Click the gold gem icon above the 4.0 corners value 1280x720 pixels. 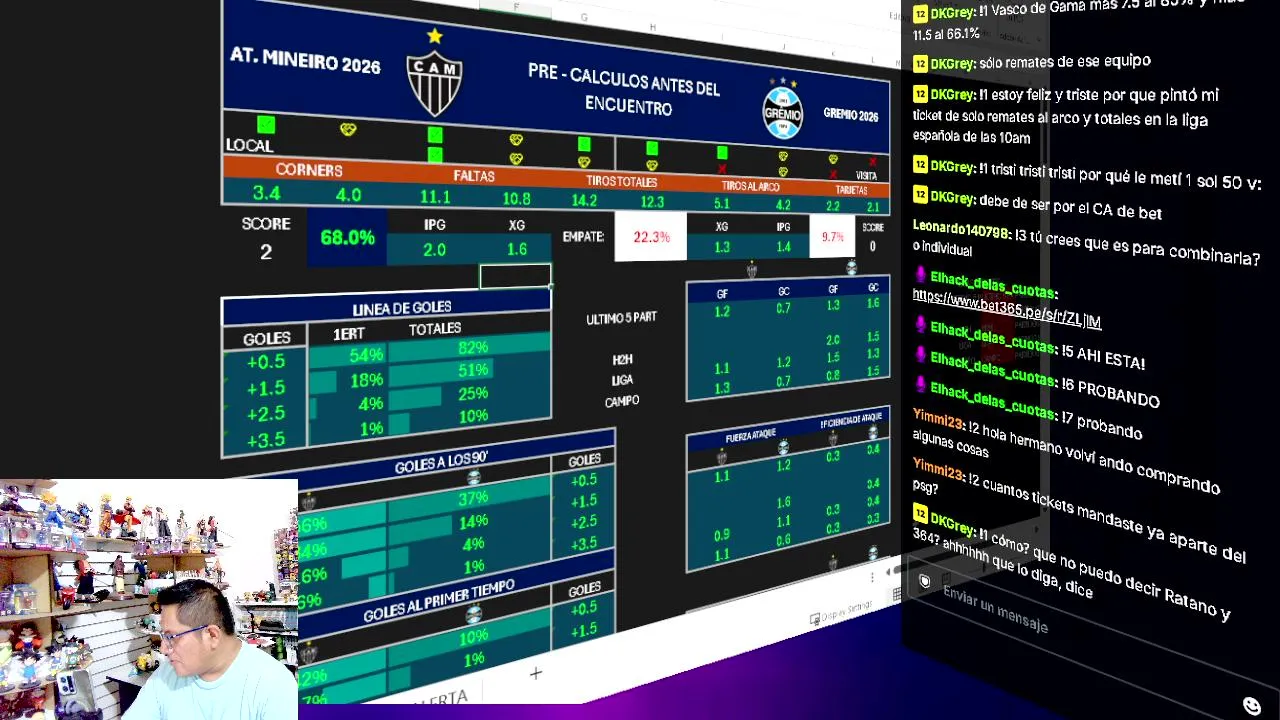(x=348, y=129)
